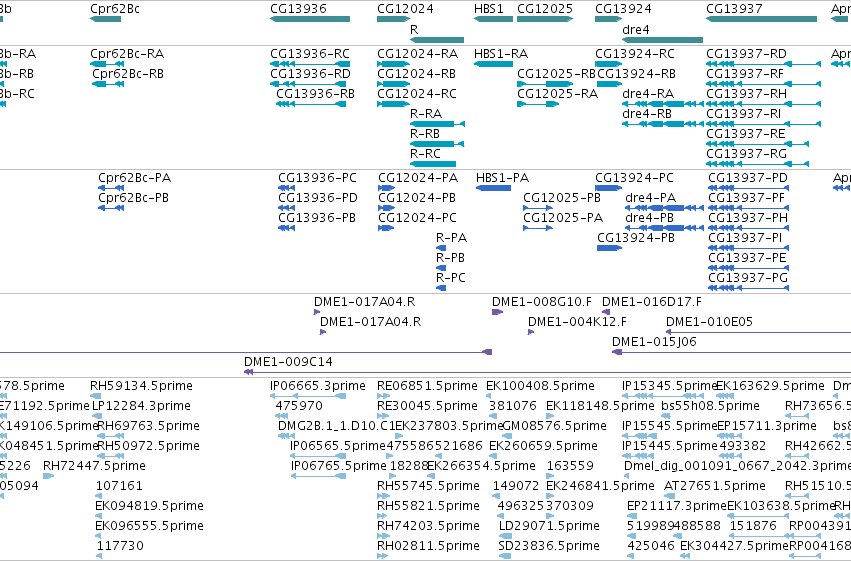Select the HBS1 gene arrow

point(493,19)
